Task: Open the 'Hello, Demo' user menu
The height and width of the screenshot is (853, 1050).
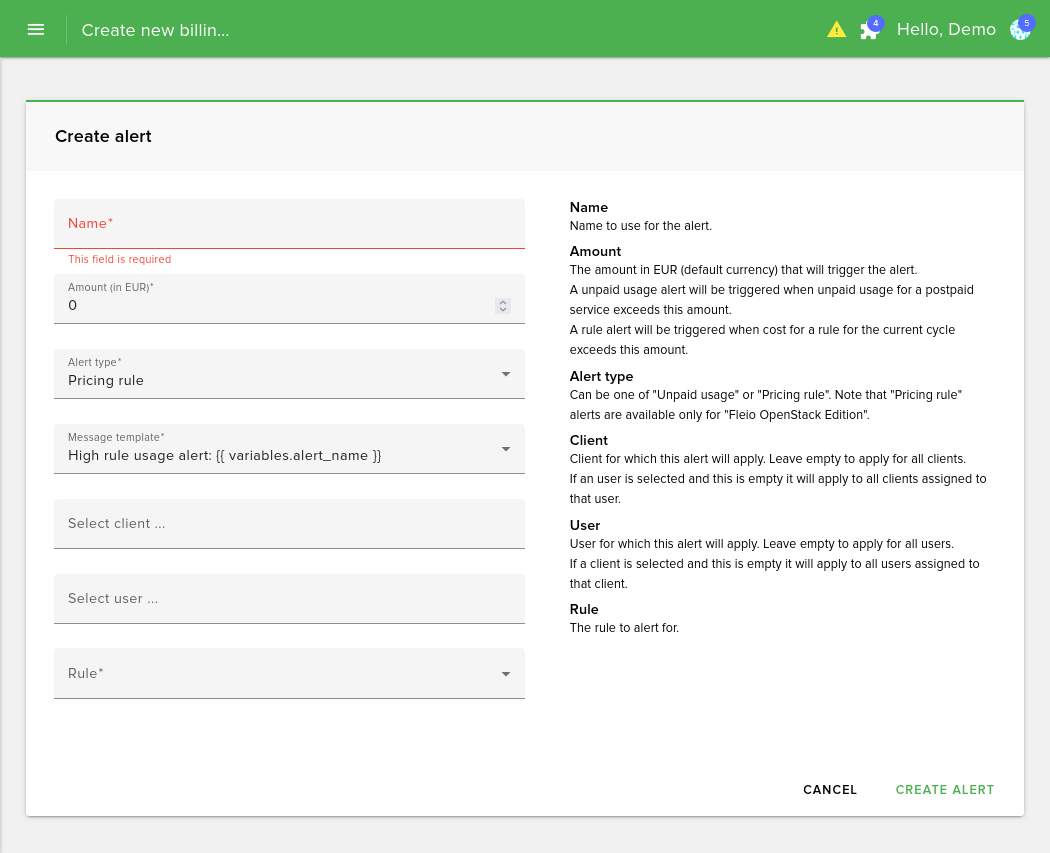Action: tap(946, 30)
